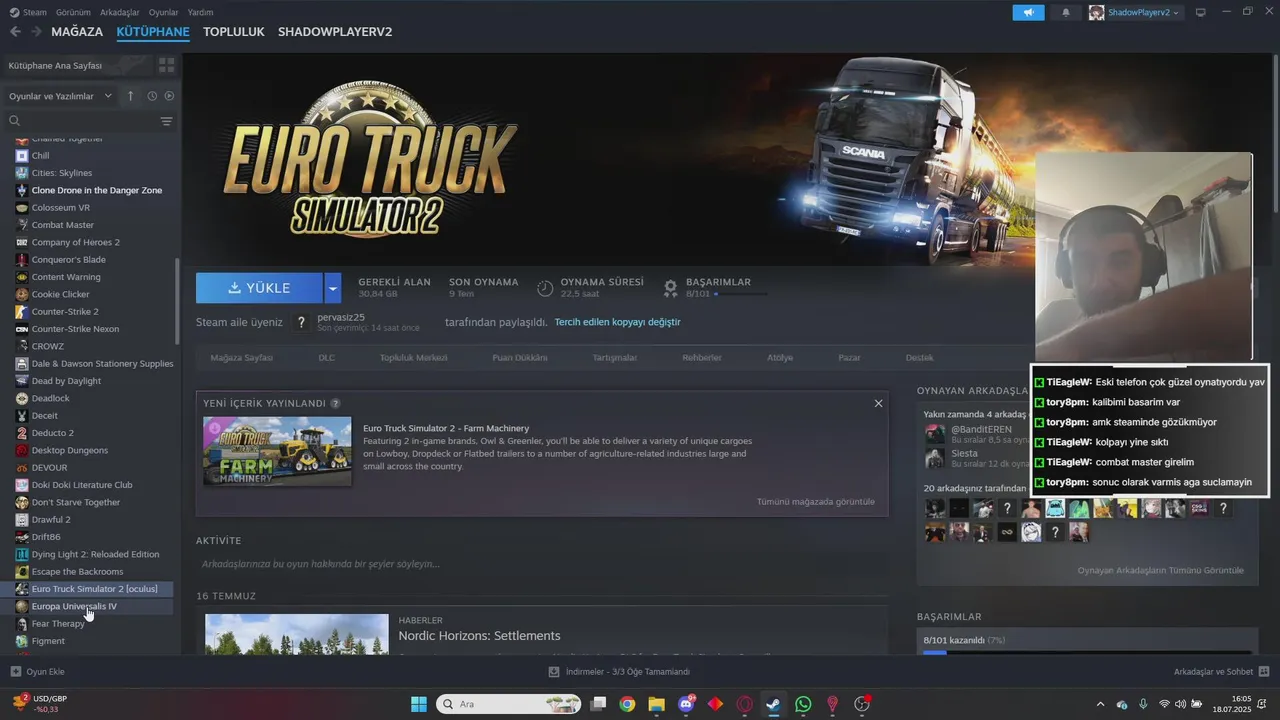Open the ShadowPlayerv2 account dropdown
The width and height of the screenshot is (1280, 720).
coord(1135,12)
